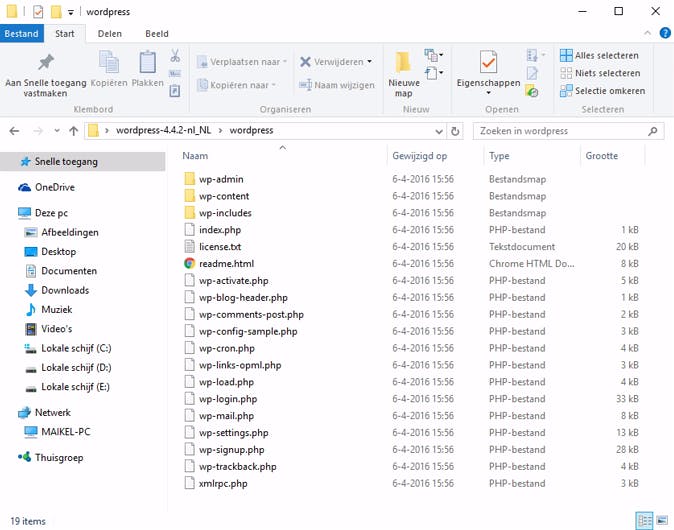Click the Chrome icon of readme.html
Image resolution: width=674 pixels, height=530 pixels.
click(189, 263)
